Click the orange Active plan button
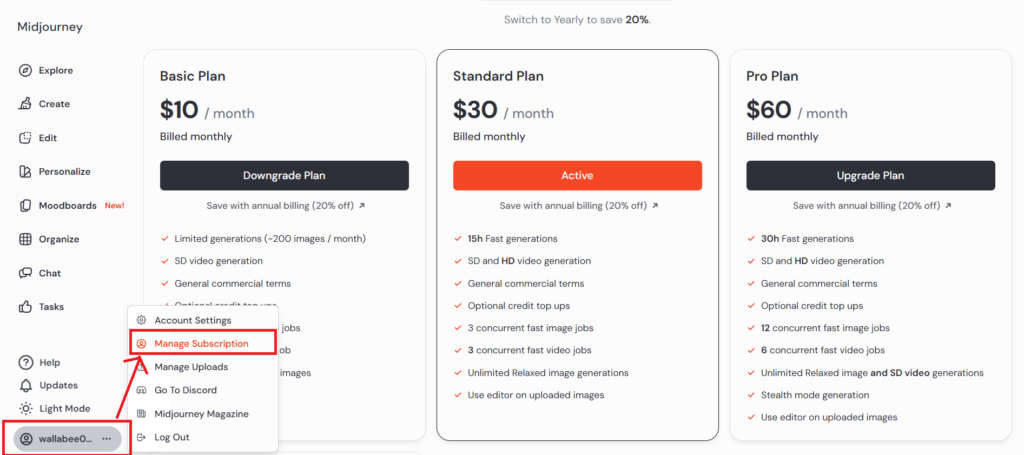1024x455 pixels. coord(577,176)
